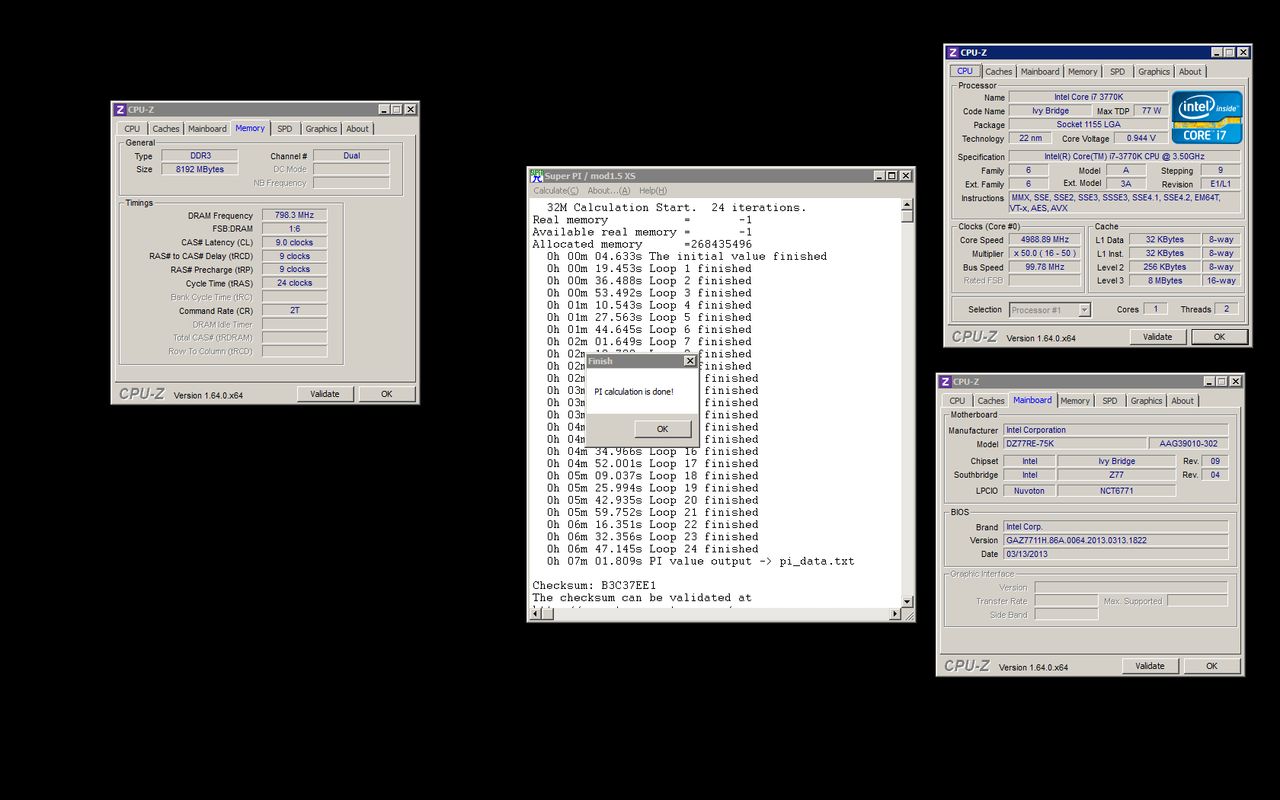1280x800 pixels.
Task: Click the Cycle Time 24 clocks field
Action: [x=294, y=283]
